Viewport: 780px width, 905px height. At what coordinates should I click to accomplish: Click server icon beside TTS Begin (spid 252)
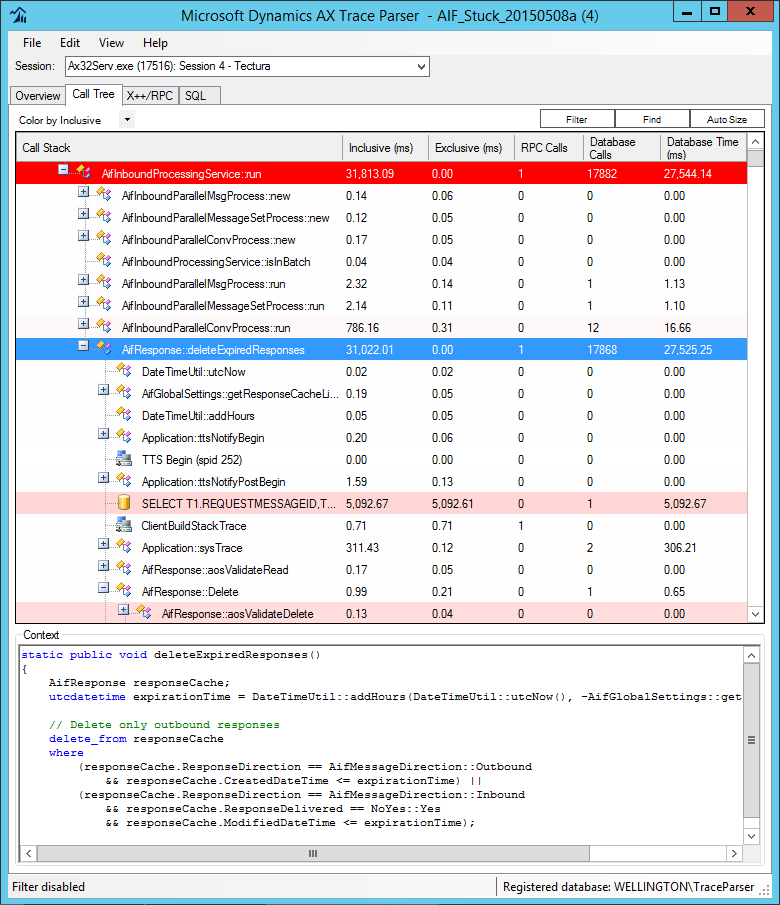pos(124,459)
